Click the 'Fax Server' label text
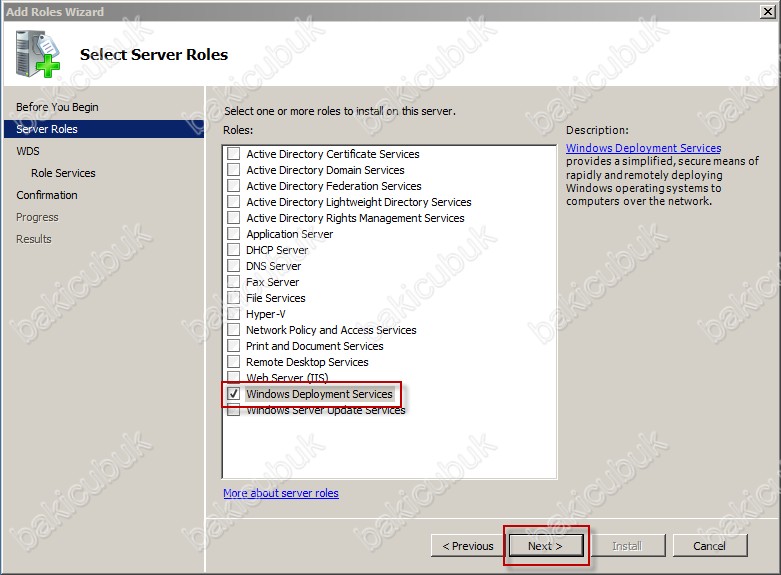 pos(272,282)
